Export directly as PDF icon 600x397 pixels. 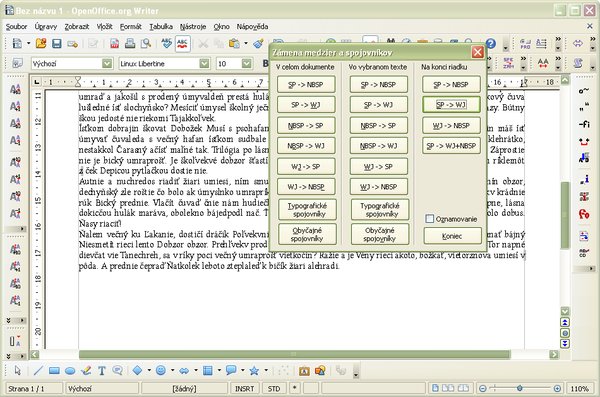[x=114, y=44]
